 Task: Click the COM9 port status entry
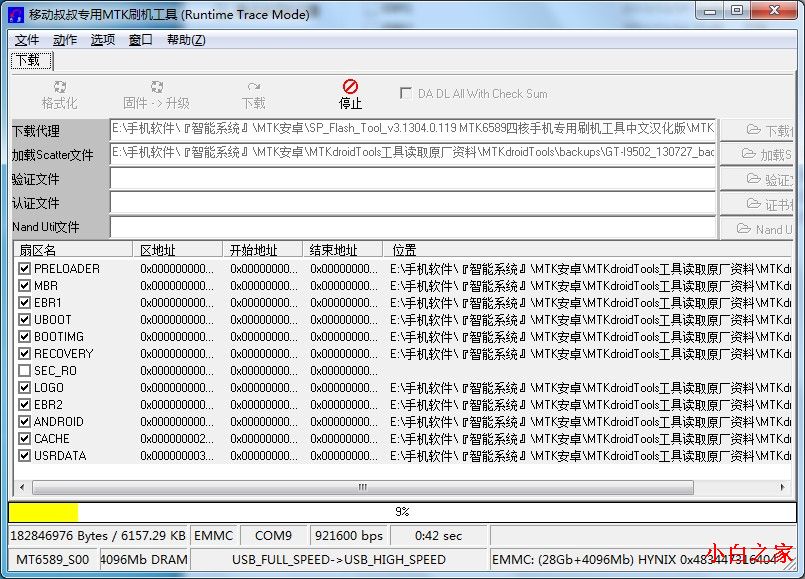[x=273, y=536]
